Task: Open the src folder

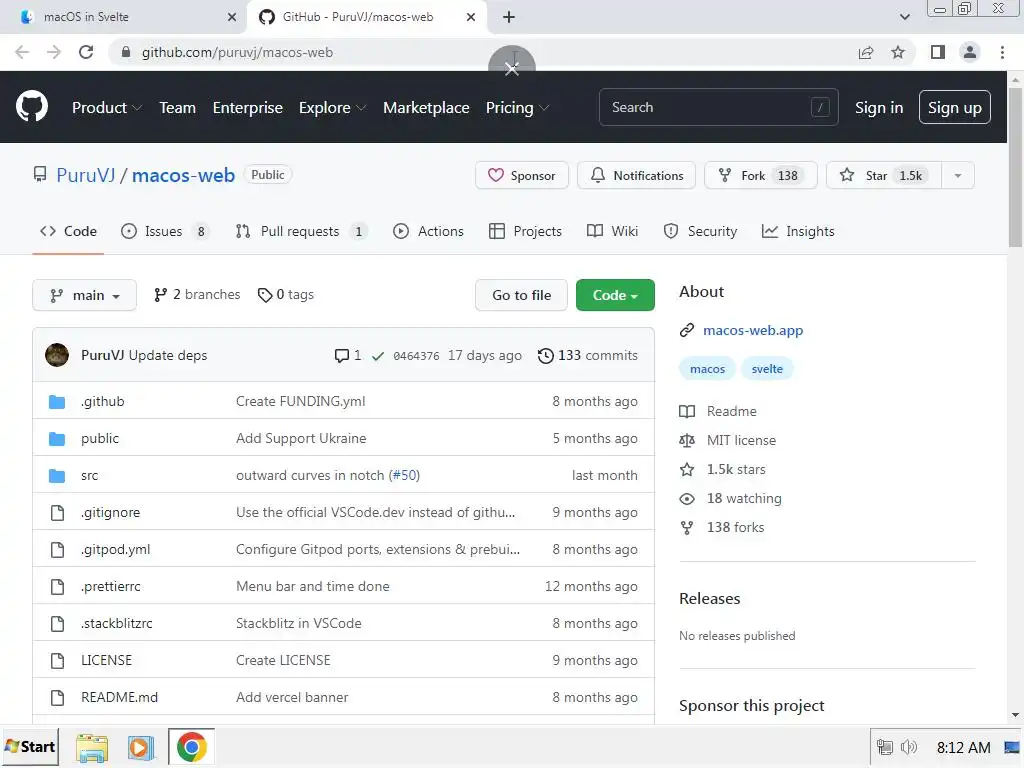Action: point(89,475)
